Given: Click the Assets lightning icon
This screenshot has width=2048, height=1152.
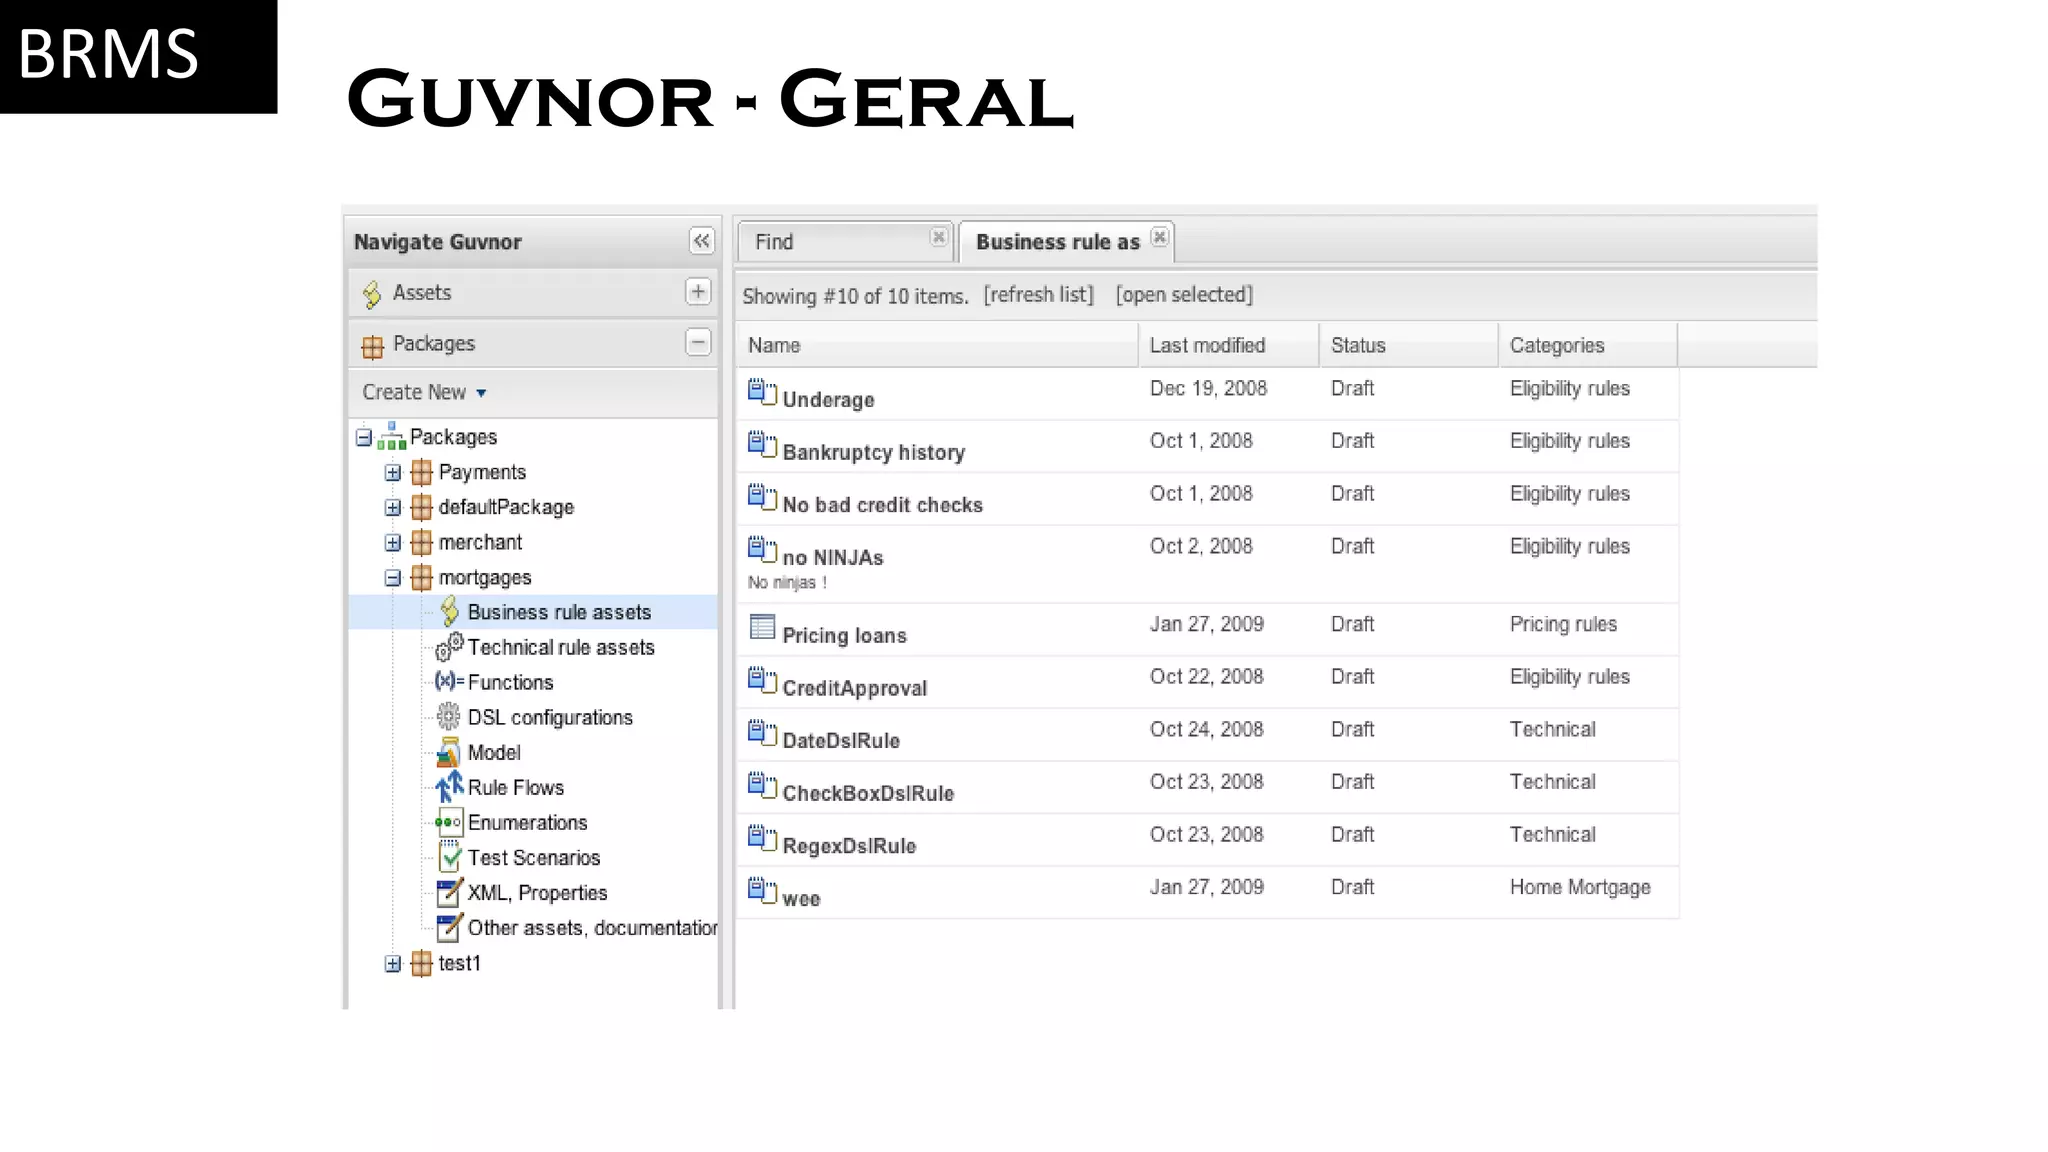Looking at the screenshot, I should click(x=372, y=294).
